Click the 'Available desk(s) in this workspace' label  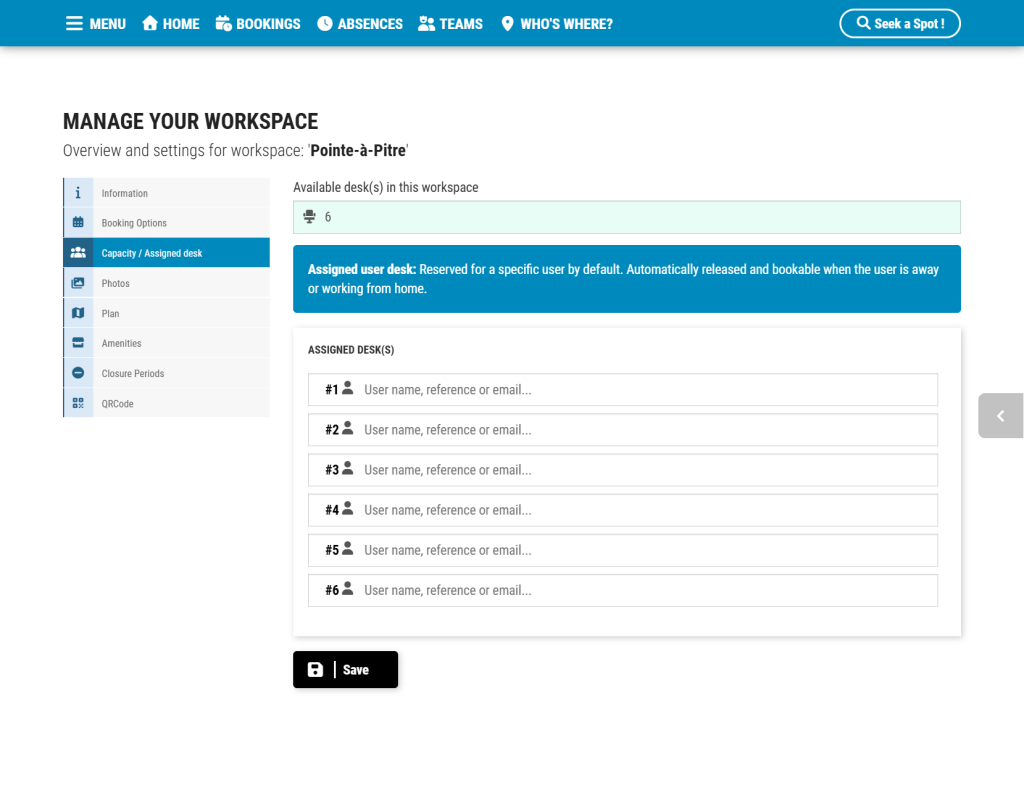coord(385,187)
